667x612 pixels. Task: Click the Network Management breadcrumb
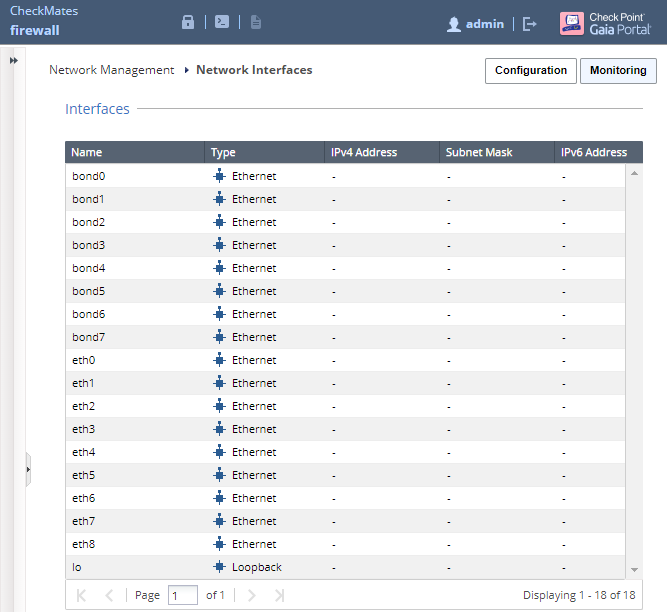click(x=111, y=70)
